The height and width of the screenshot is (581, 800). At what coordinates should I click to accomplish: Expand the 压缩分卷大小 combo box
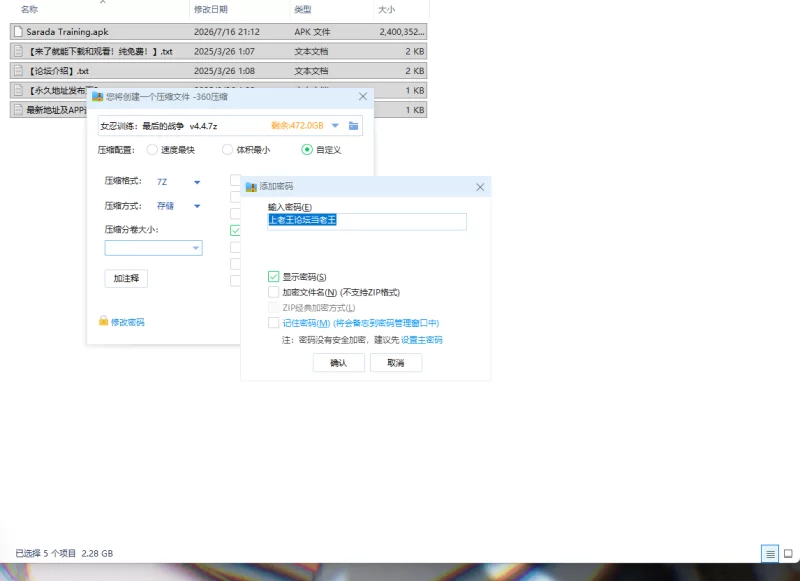195,248
